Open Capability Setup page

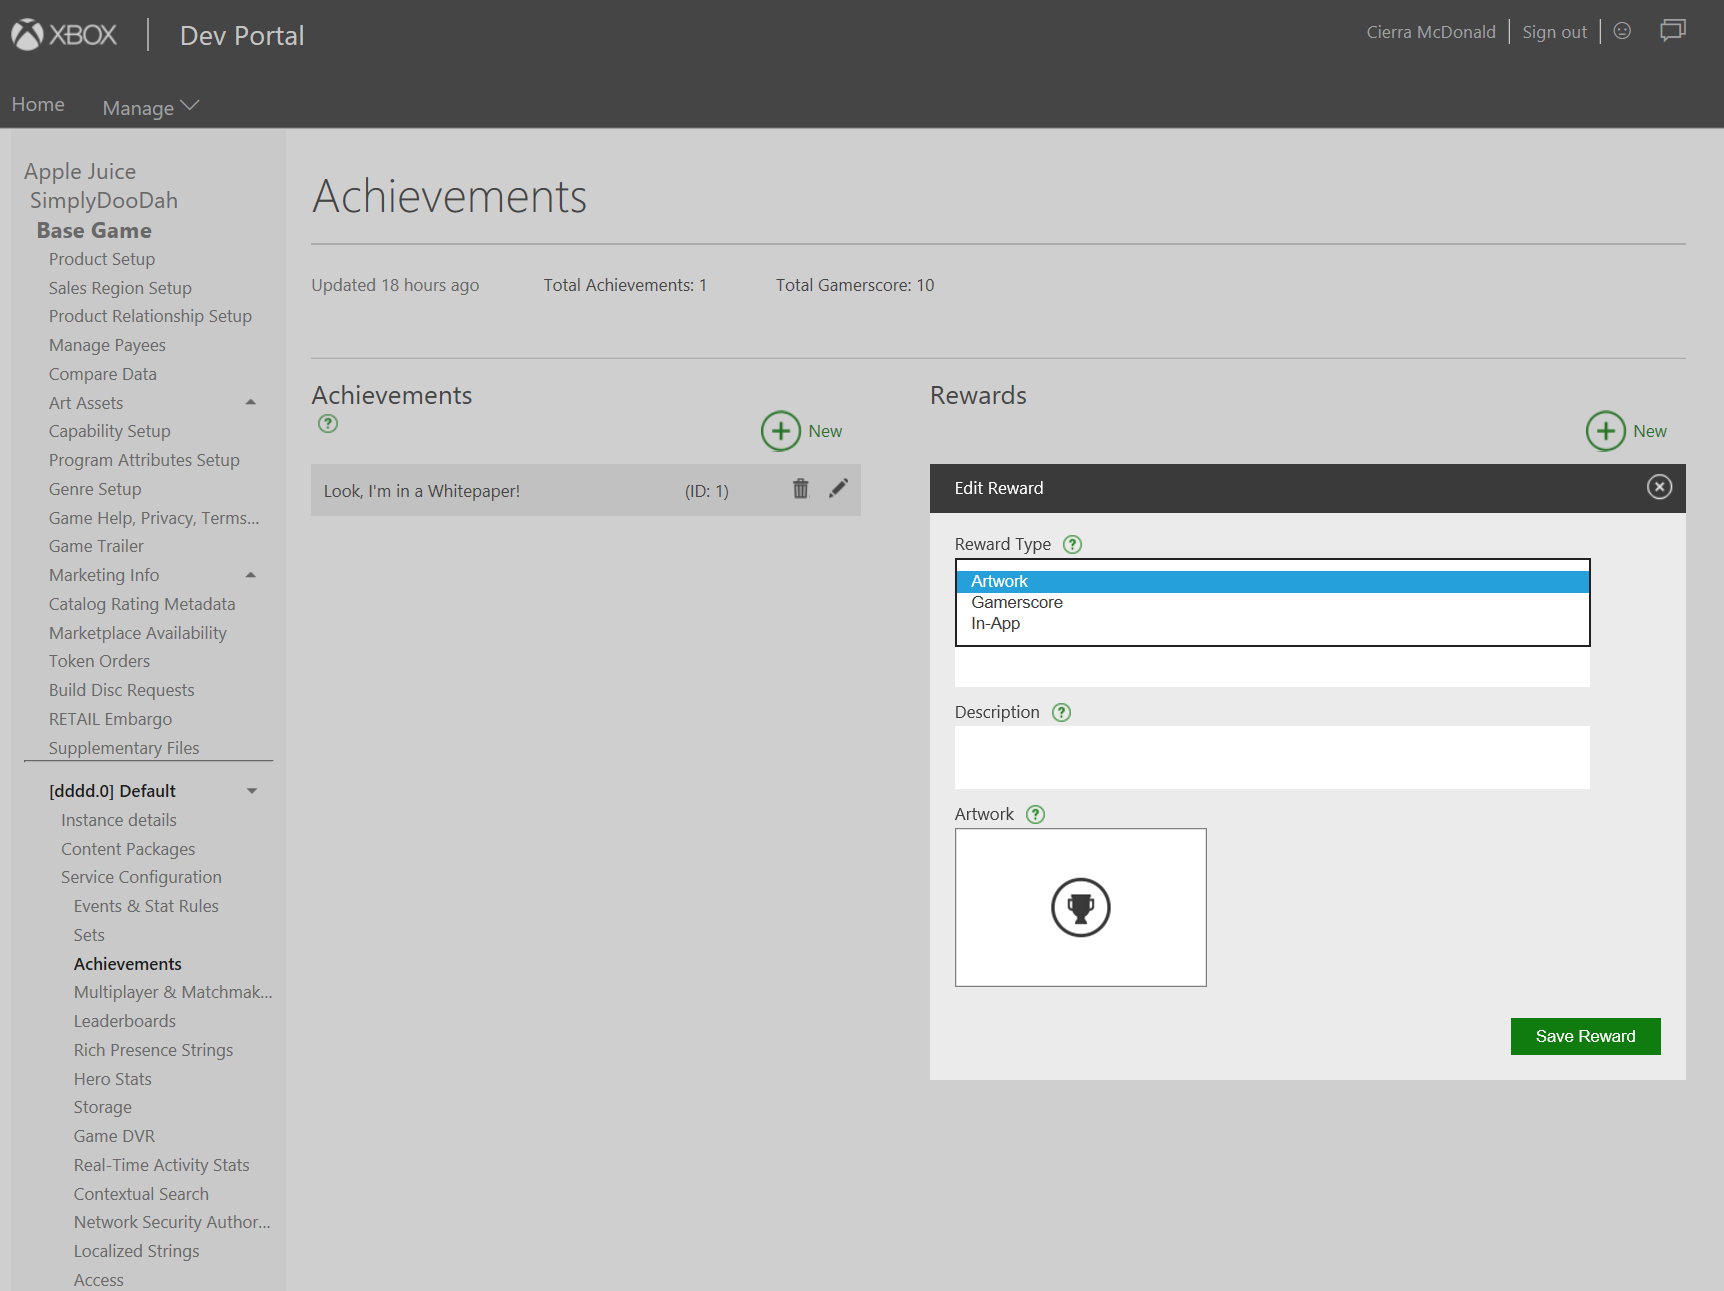[x=110, y=431]
